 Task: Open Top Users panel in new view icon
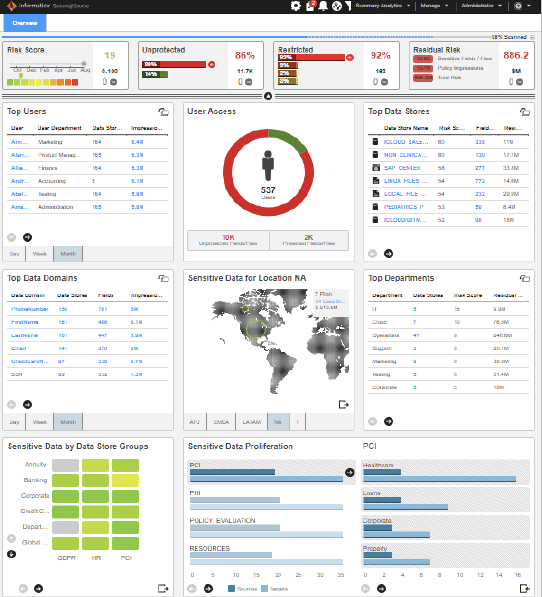tap(164, 112)
